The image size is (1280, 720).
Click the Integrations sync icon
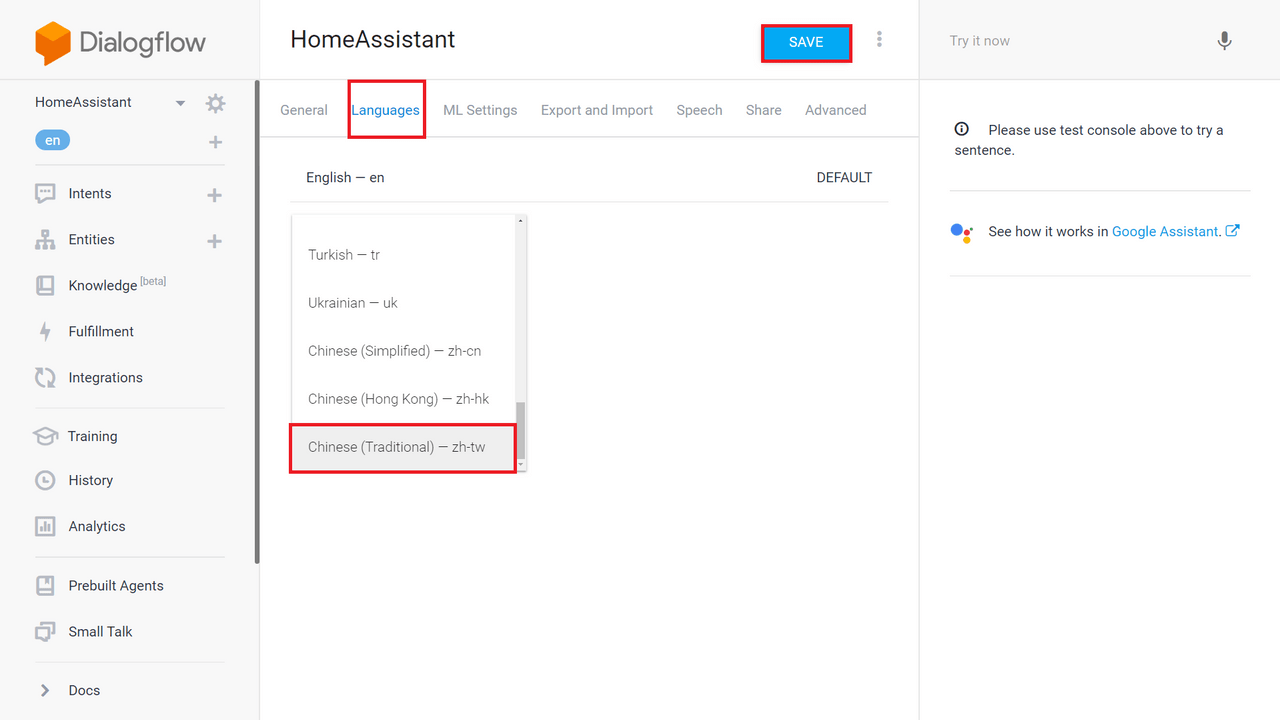(45, 378)
